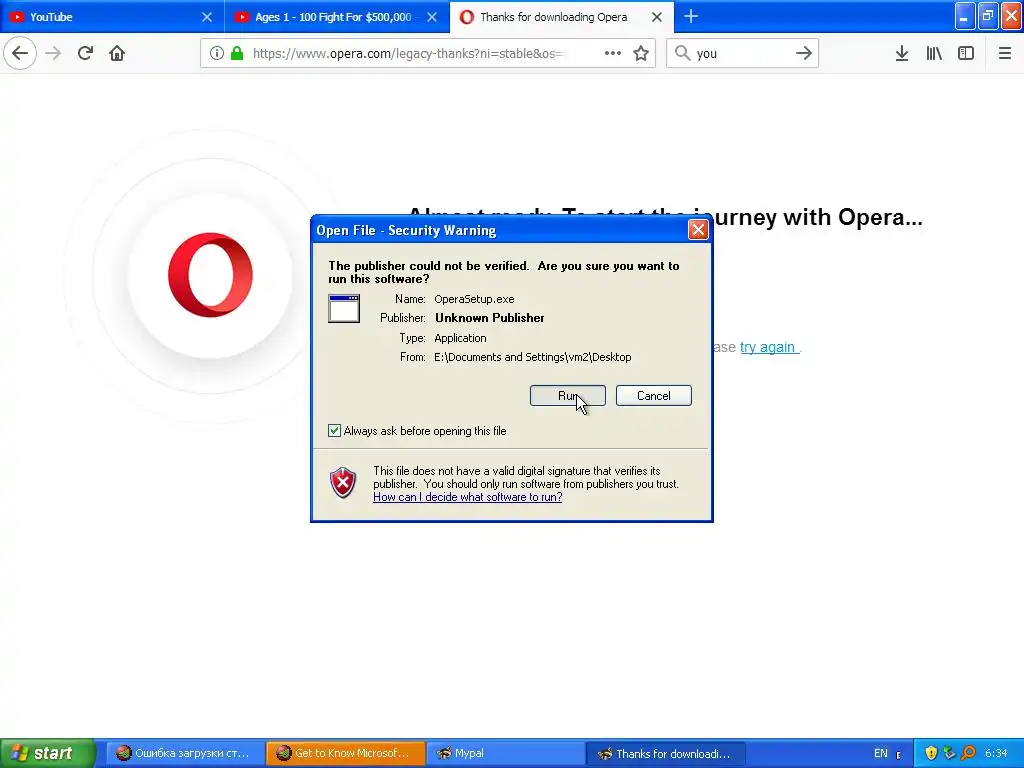Screen dimensions: 1024x768
Task: Click the Unknown Publisher text
Action: [490, 318]
